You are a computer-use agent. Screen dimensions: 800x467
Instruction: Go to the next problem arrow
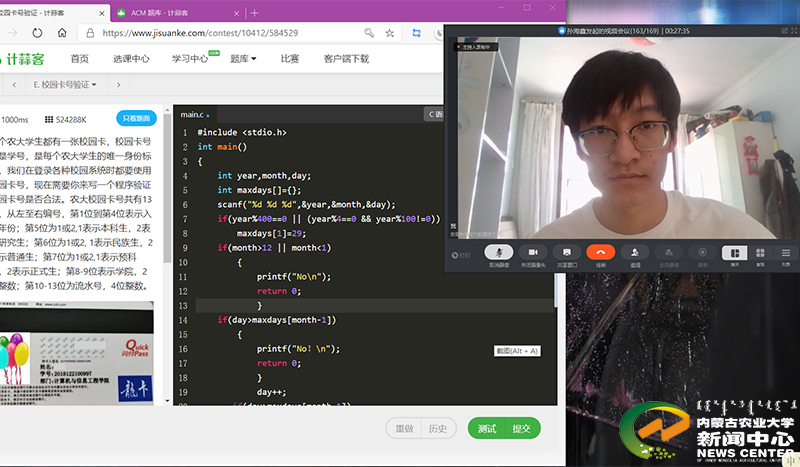[x=118, y=85]
